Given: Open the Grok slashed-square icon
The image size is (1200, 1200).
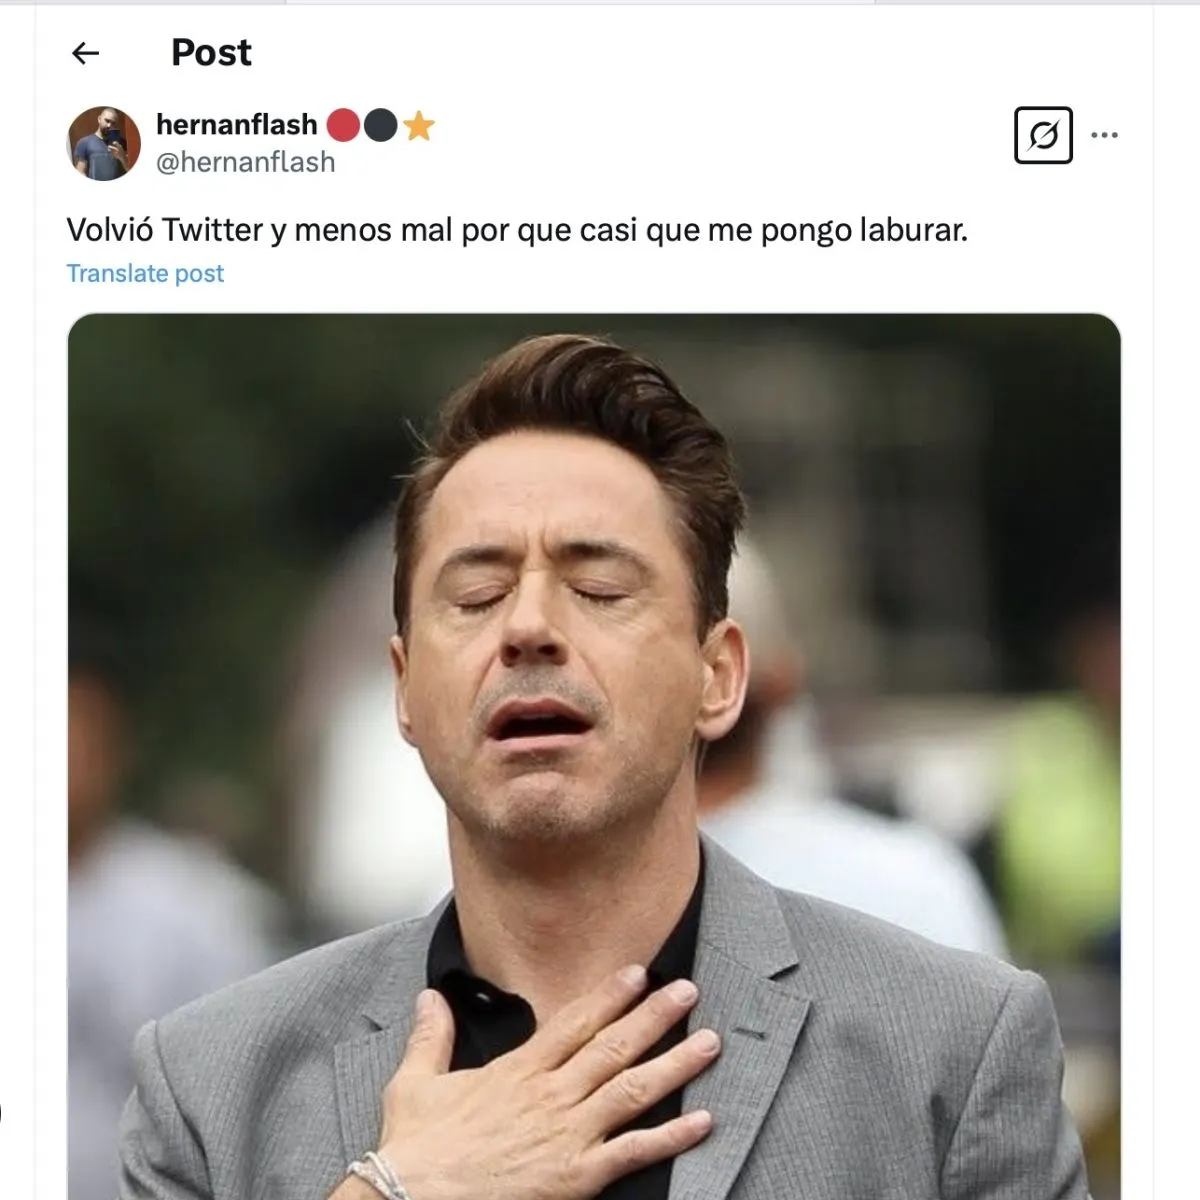Looking at the screenshot, I should tap(1043, 135).
